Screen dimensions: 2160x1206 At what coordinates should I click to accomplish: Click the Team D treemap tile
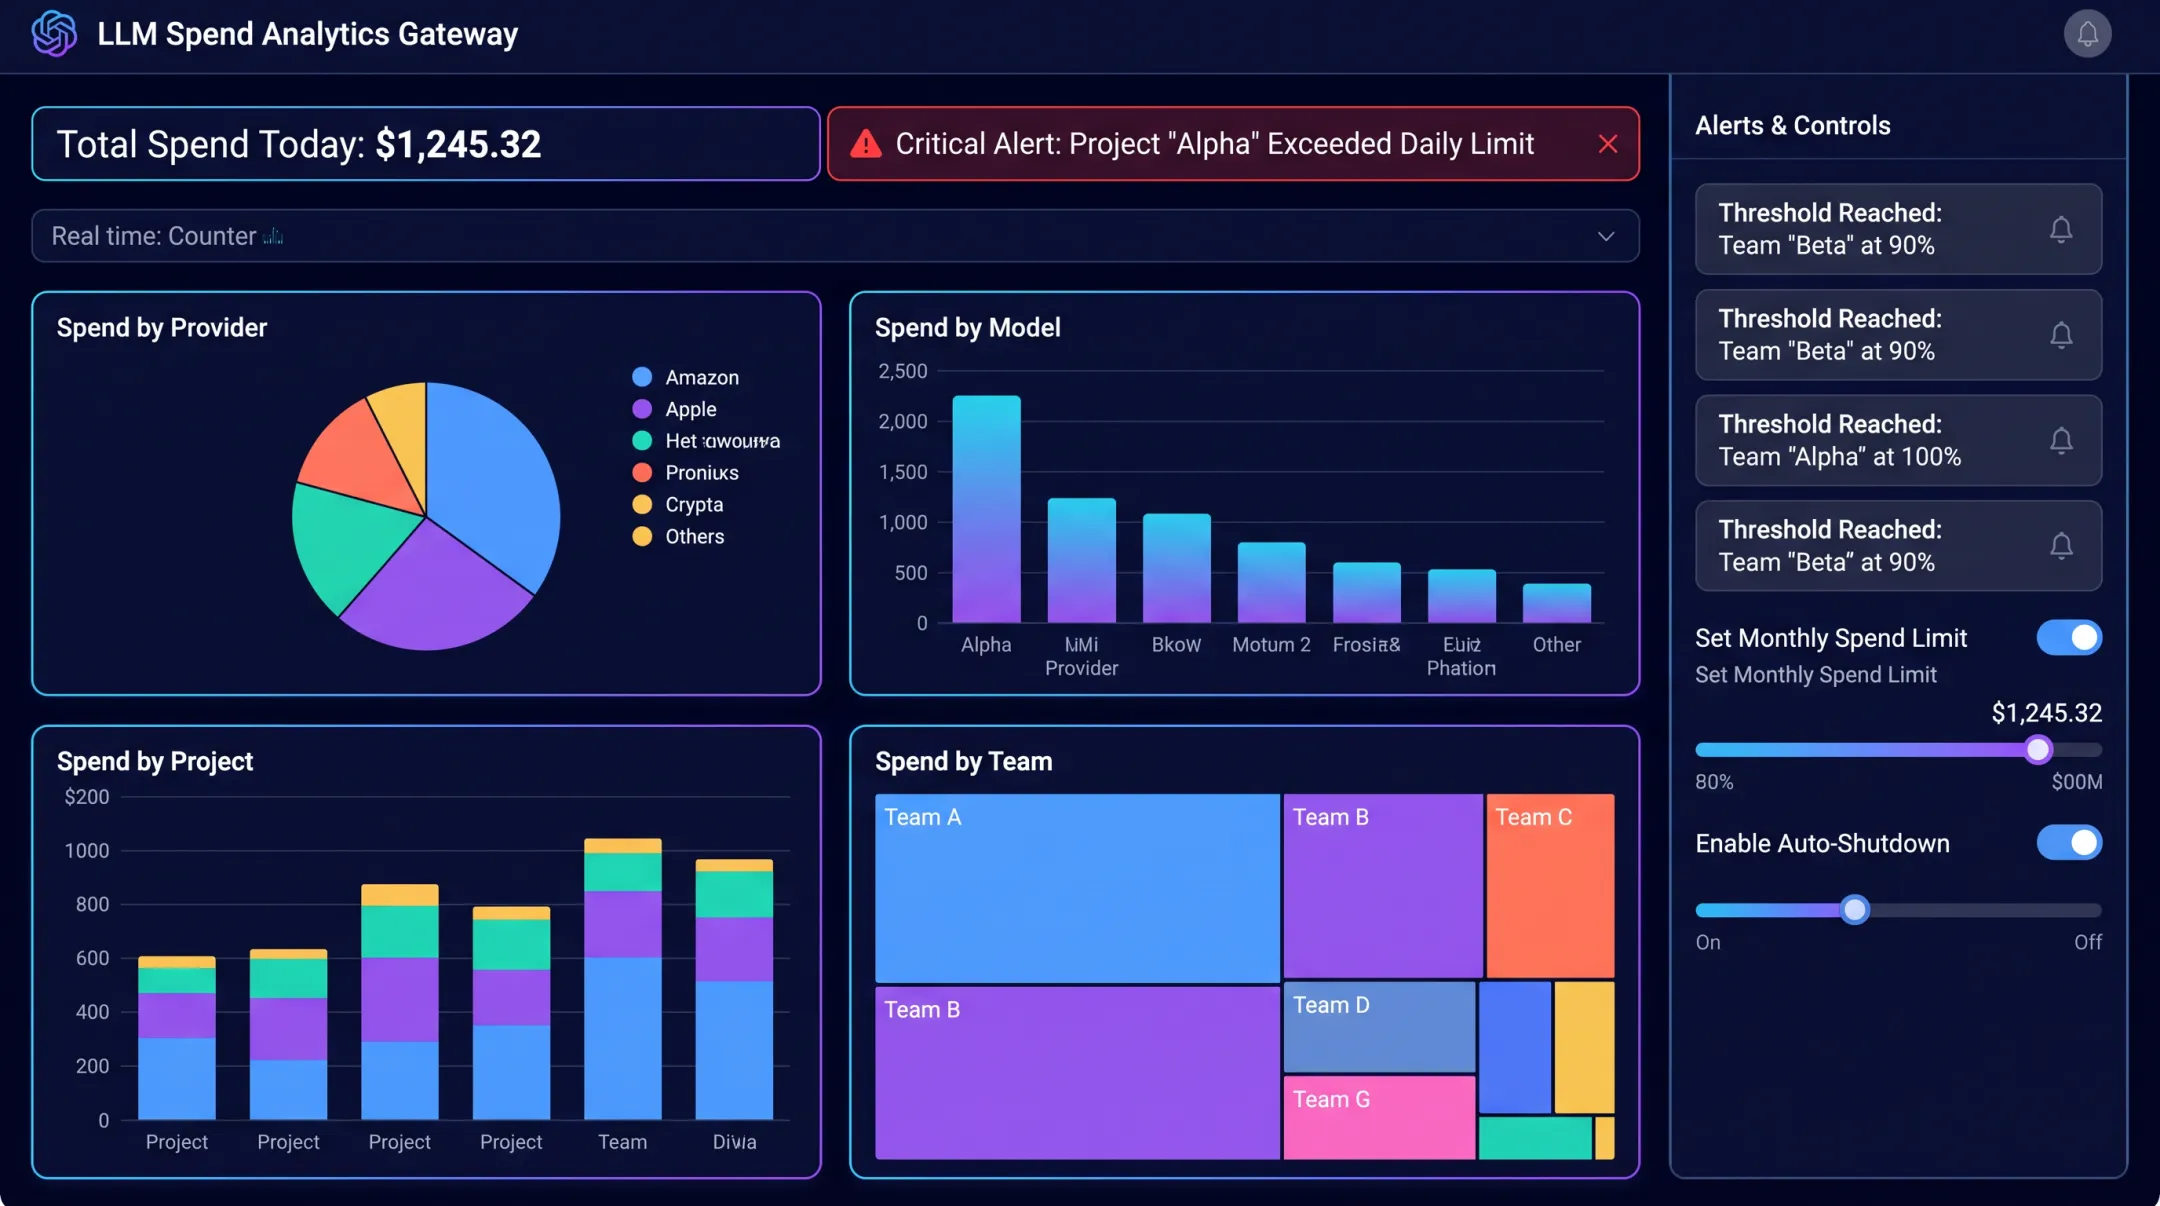pyautogui.click(x=1379, y=1027)
